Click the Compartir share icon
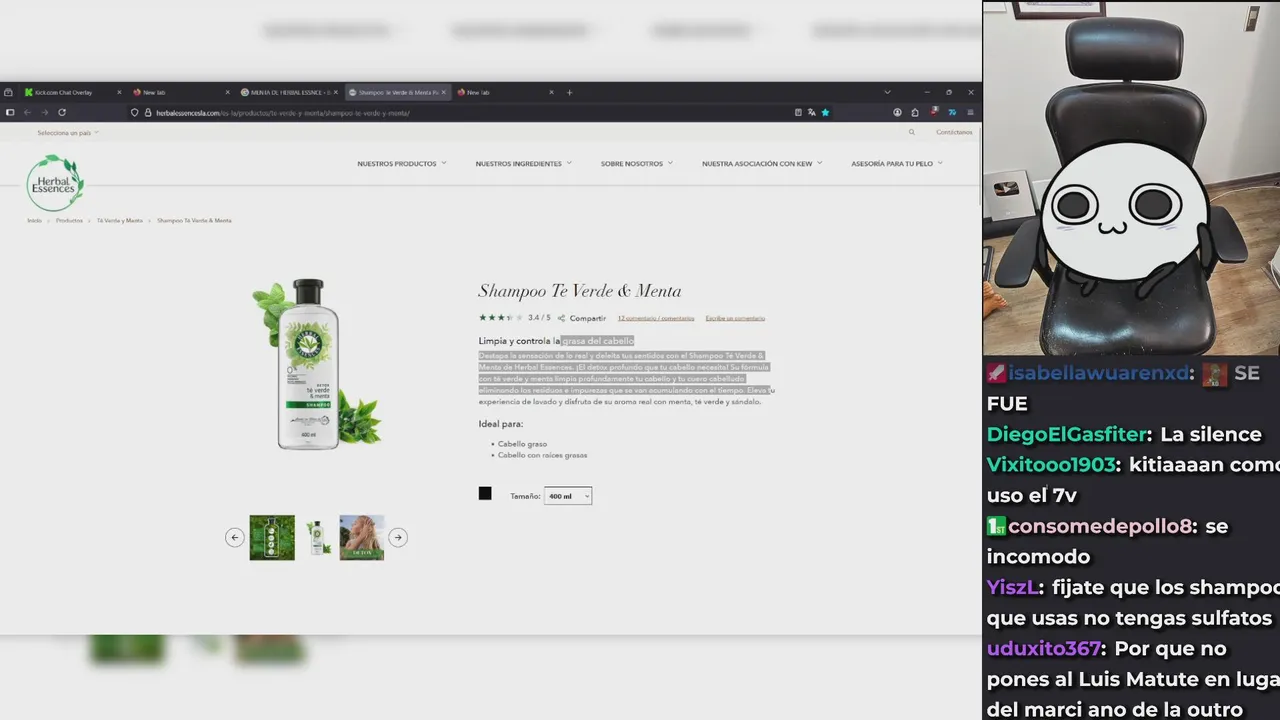1280x720 pixels. 561,318
